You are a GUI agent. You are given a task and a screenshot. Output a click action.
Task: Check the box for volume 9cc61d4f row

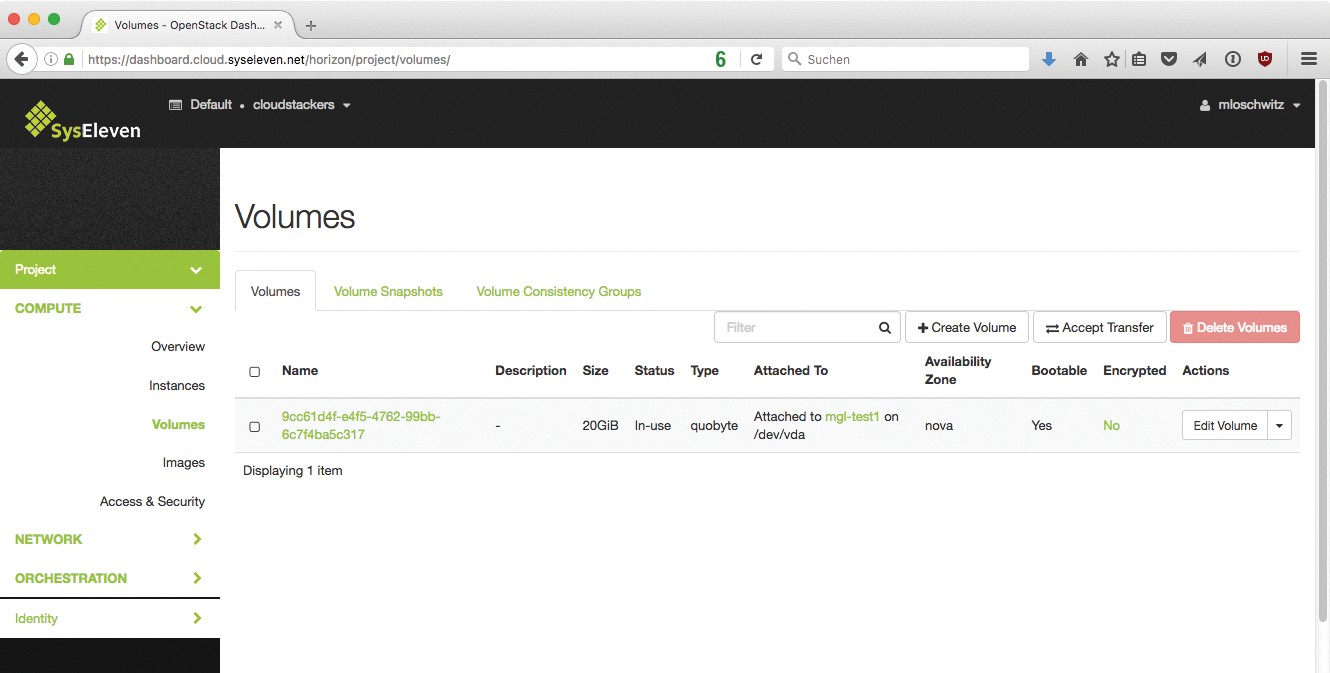click(254, 427)
